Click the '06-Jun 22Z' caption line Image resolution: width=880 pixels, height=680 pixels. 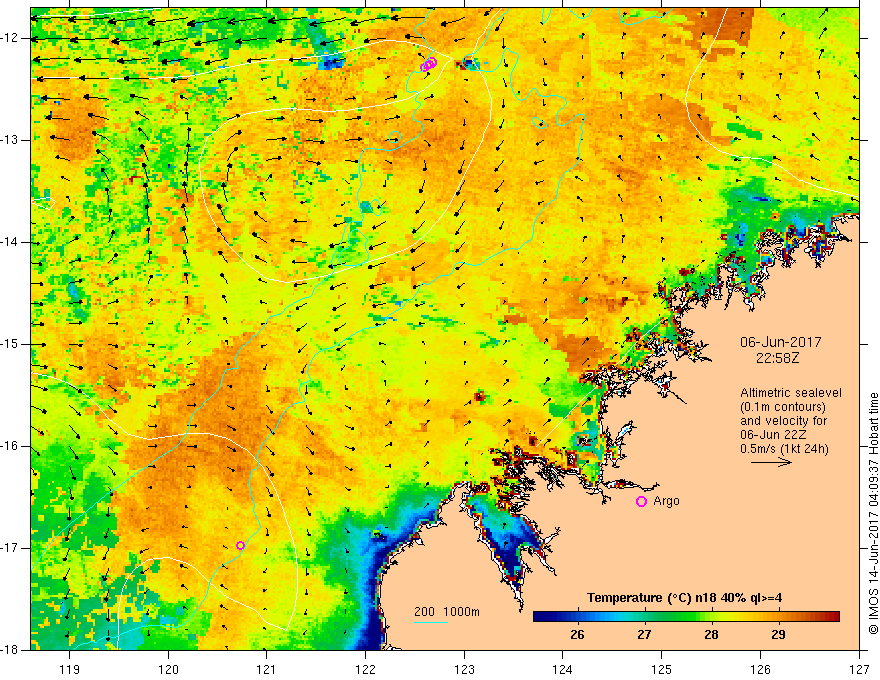point(775,435)
